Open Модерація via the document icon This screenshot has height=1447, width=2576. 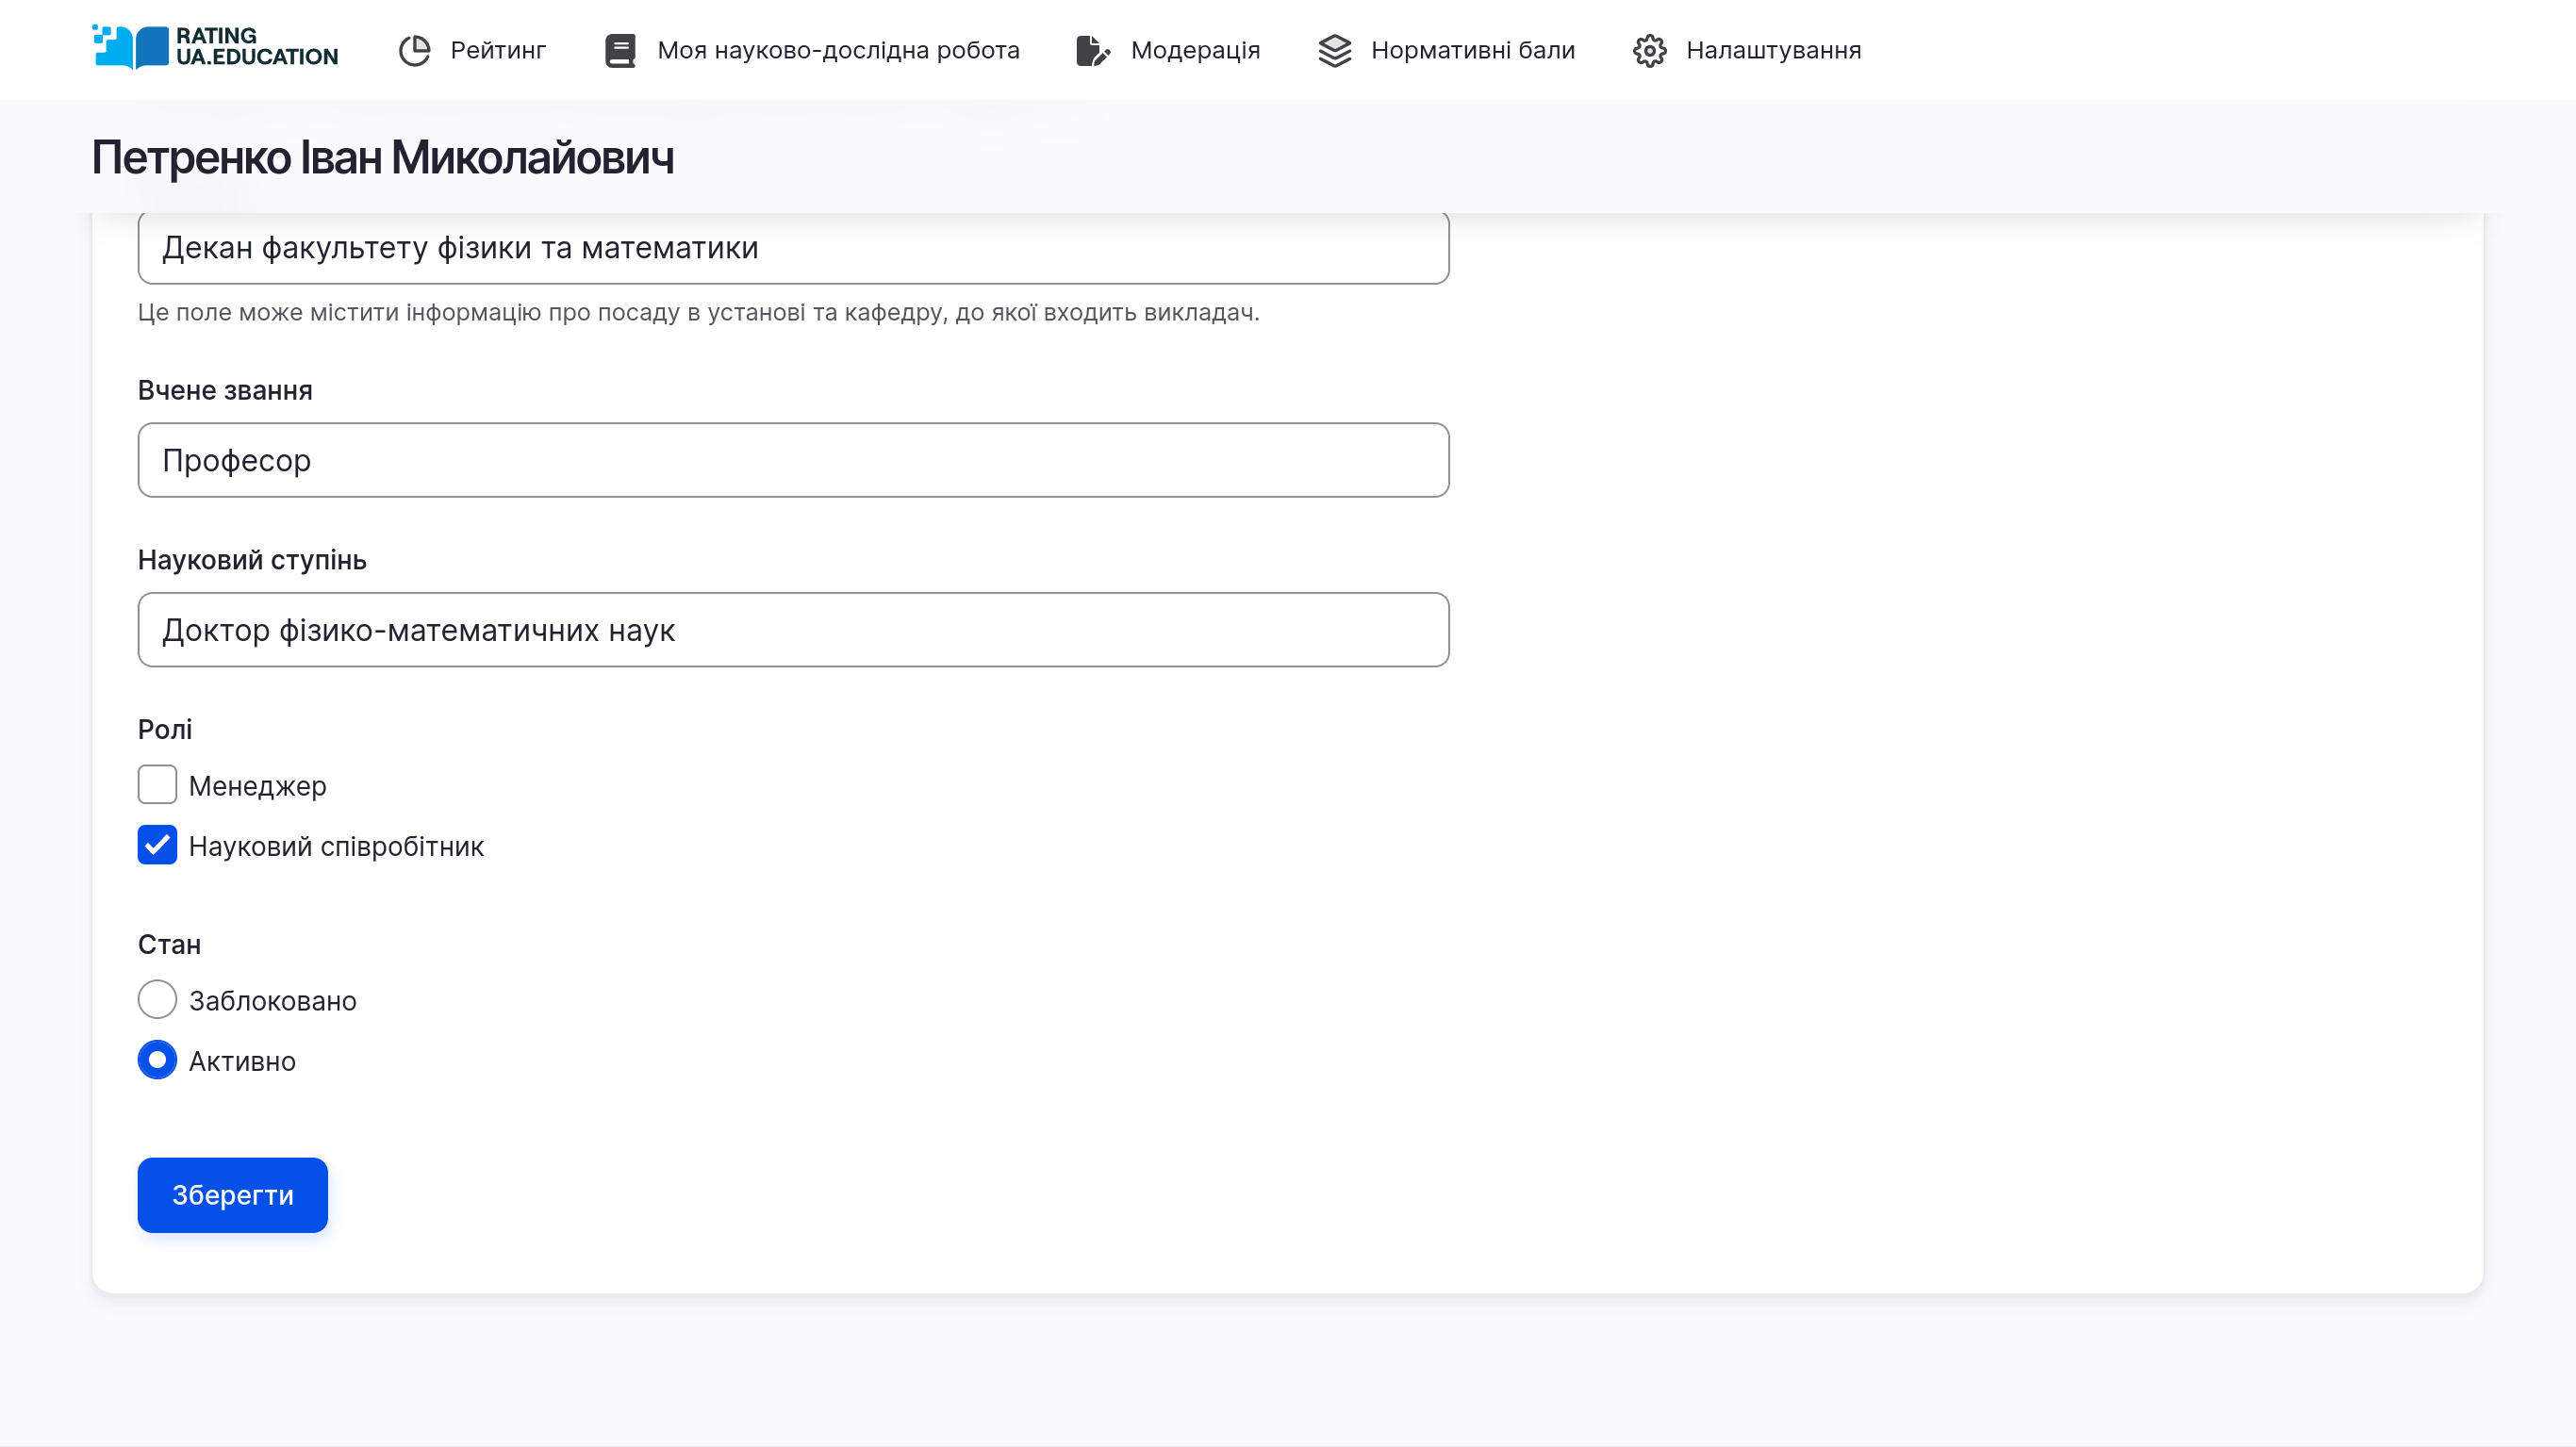tap(1093, 49)
